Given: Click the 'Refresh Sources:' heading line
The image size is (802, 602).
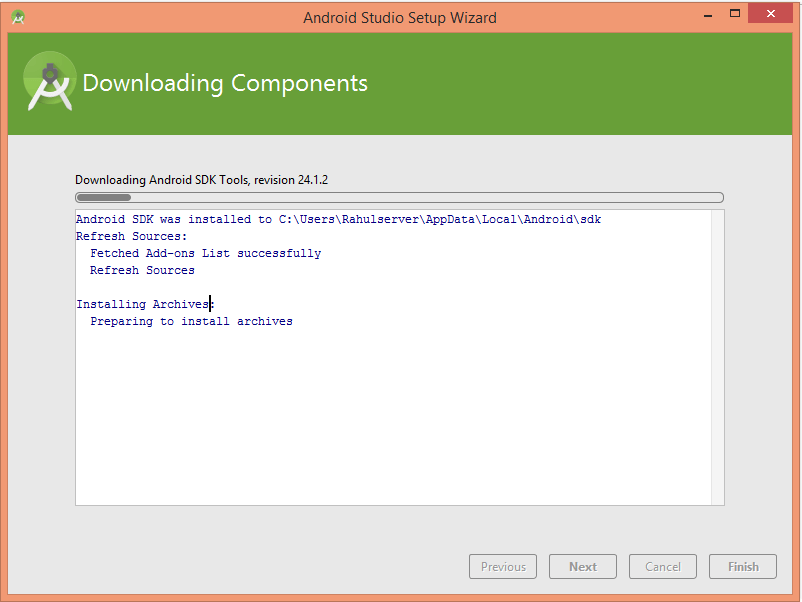Looking at the screenshot, I should click(131, 236).
